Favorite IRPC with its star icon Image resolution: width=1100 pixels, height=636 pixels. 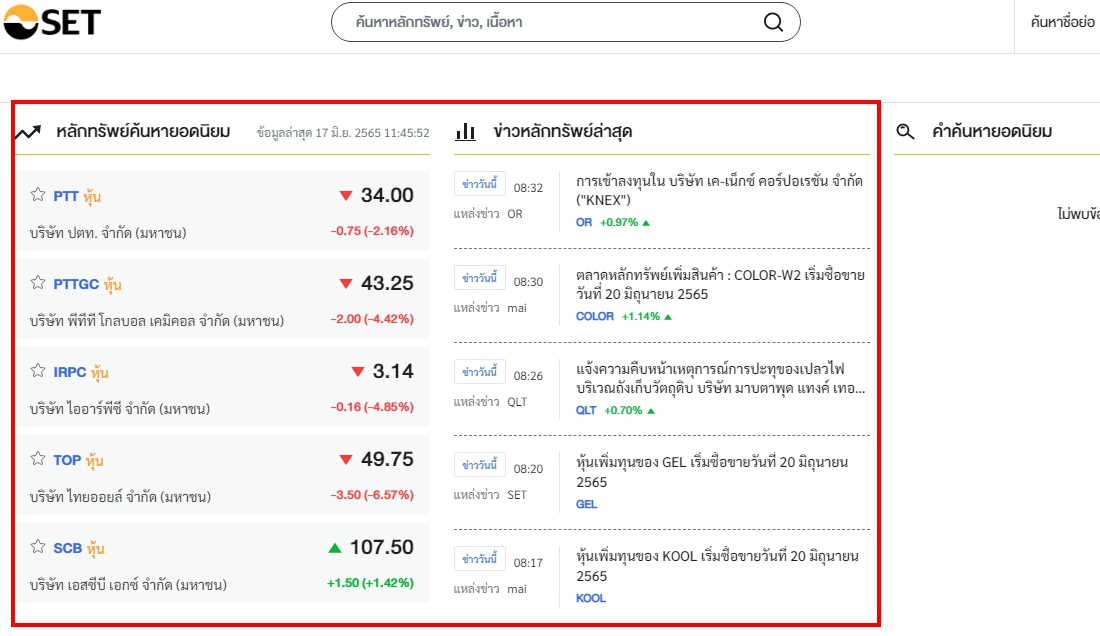click(x=38, y=371)
